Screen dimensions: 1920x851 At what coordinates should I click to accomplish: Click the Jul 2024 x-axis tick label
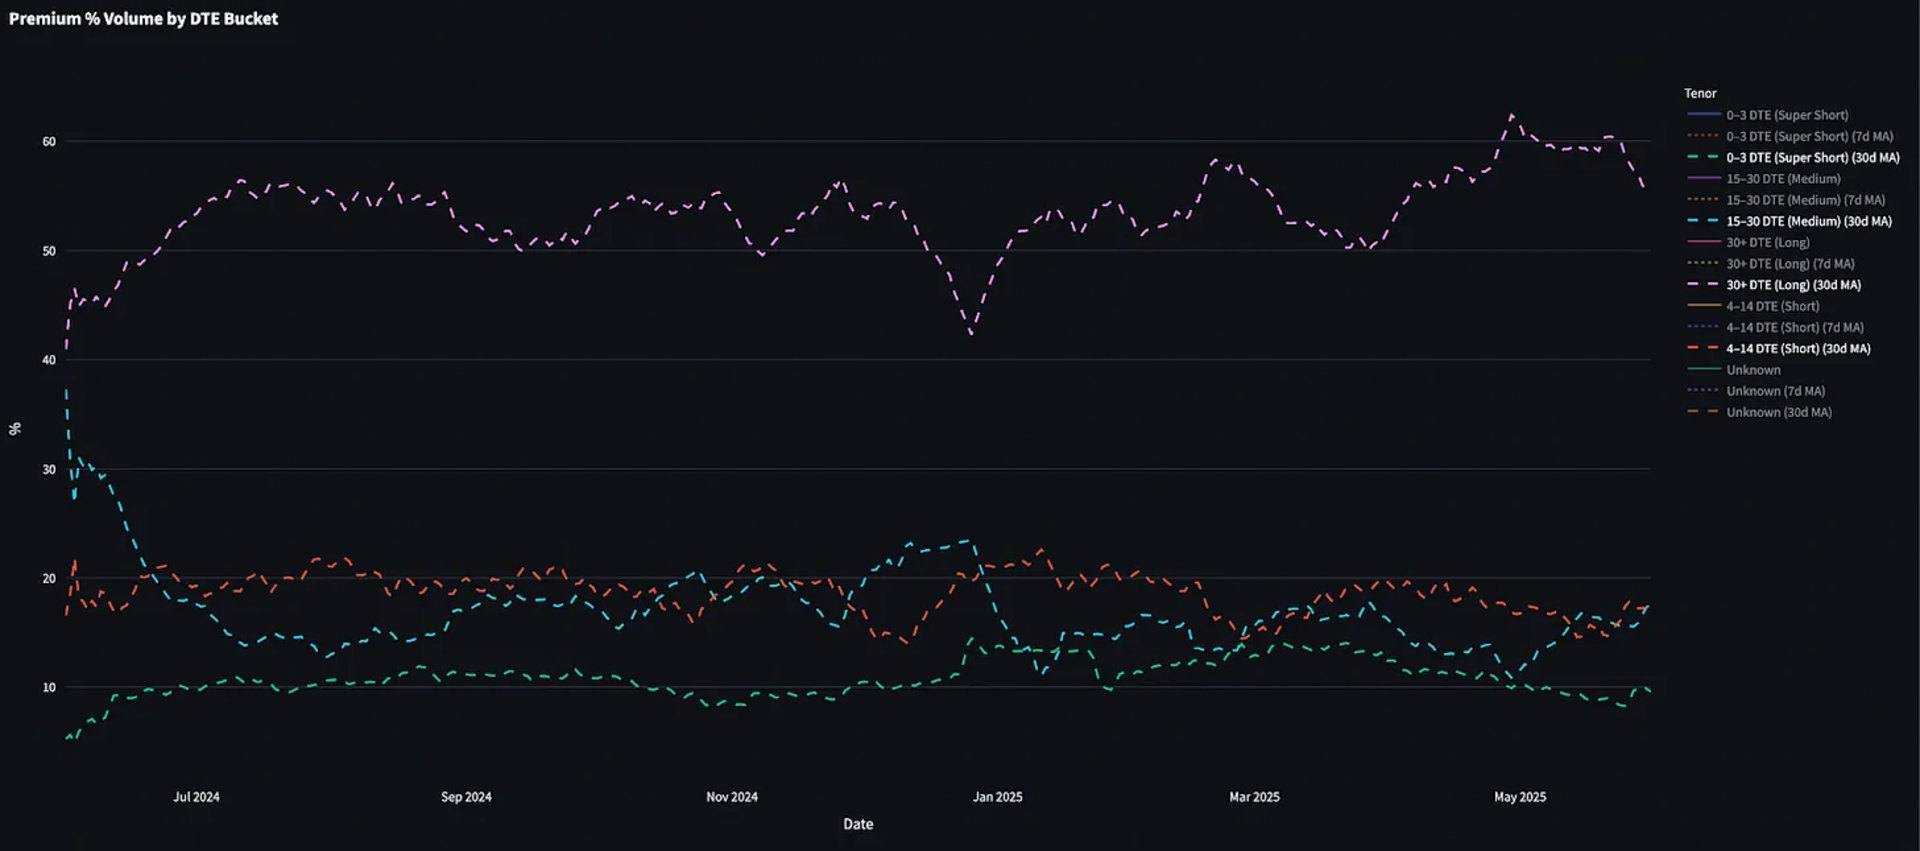[196, 797]
